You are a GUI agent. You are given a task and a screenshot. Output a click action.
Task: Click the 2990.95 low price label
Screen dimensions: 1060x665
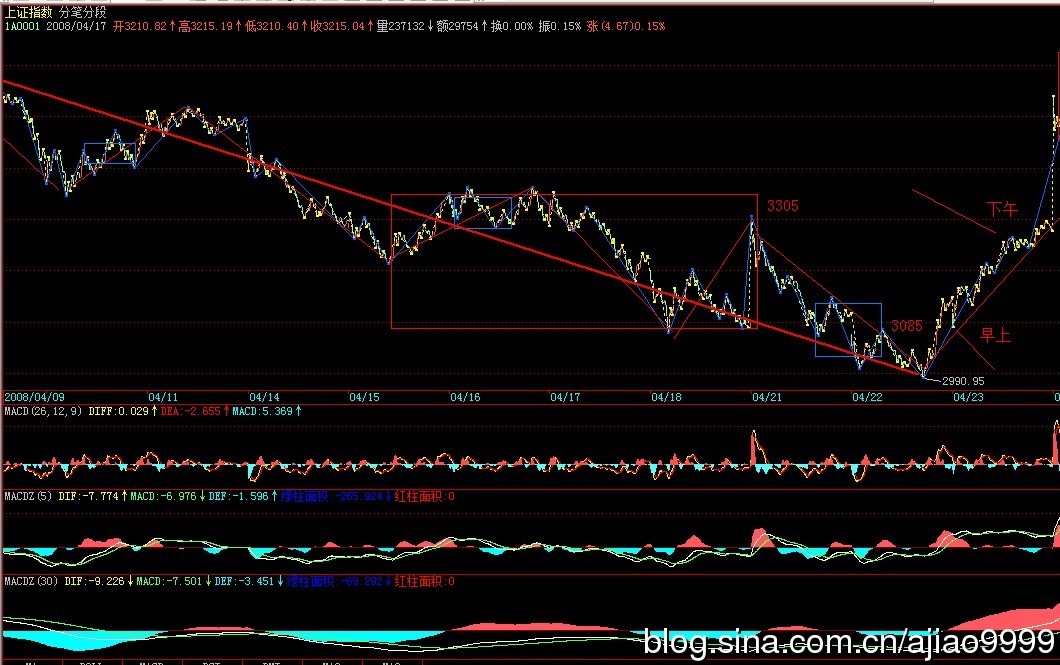[963, 381]
